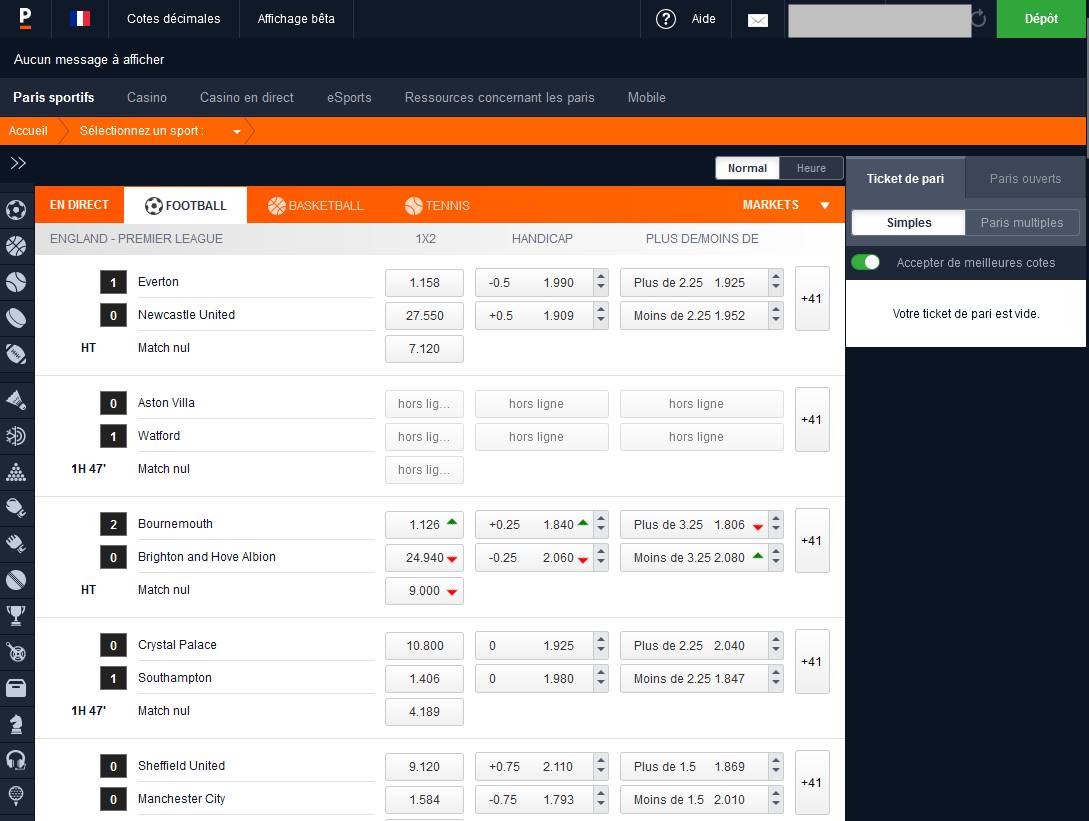Viewport: 1089px width, 821px height.
Task: Bet on Newcastle United win at 27.550
Action: (x=424, y=315)
